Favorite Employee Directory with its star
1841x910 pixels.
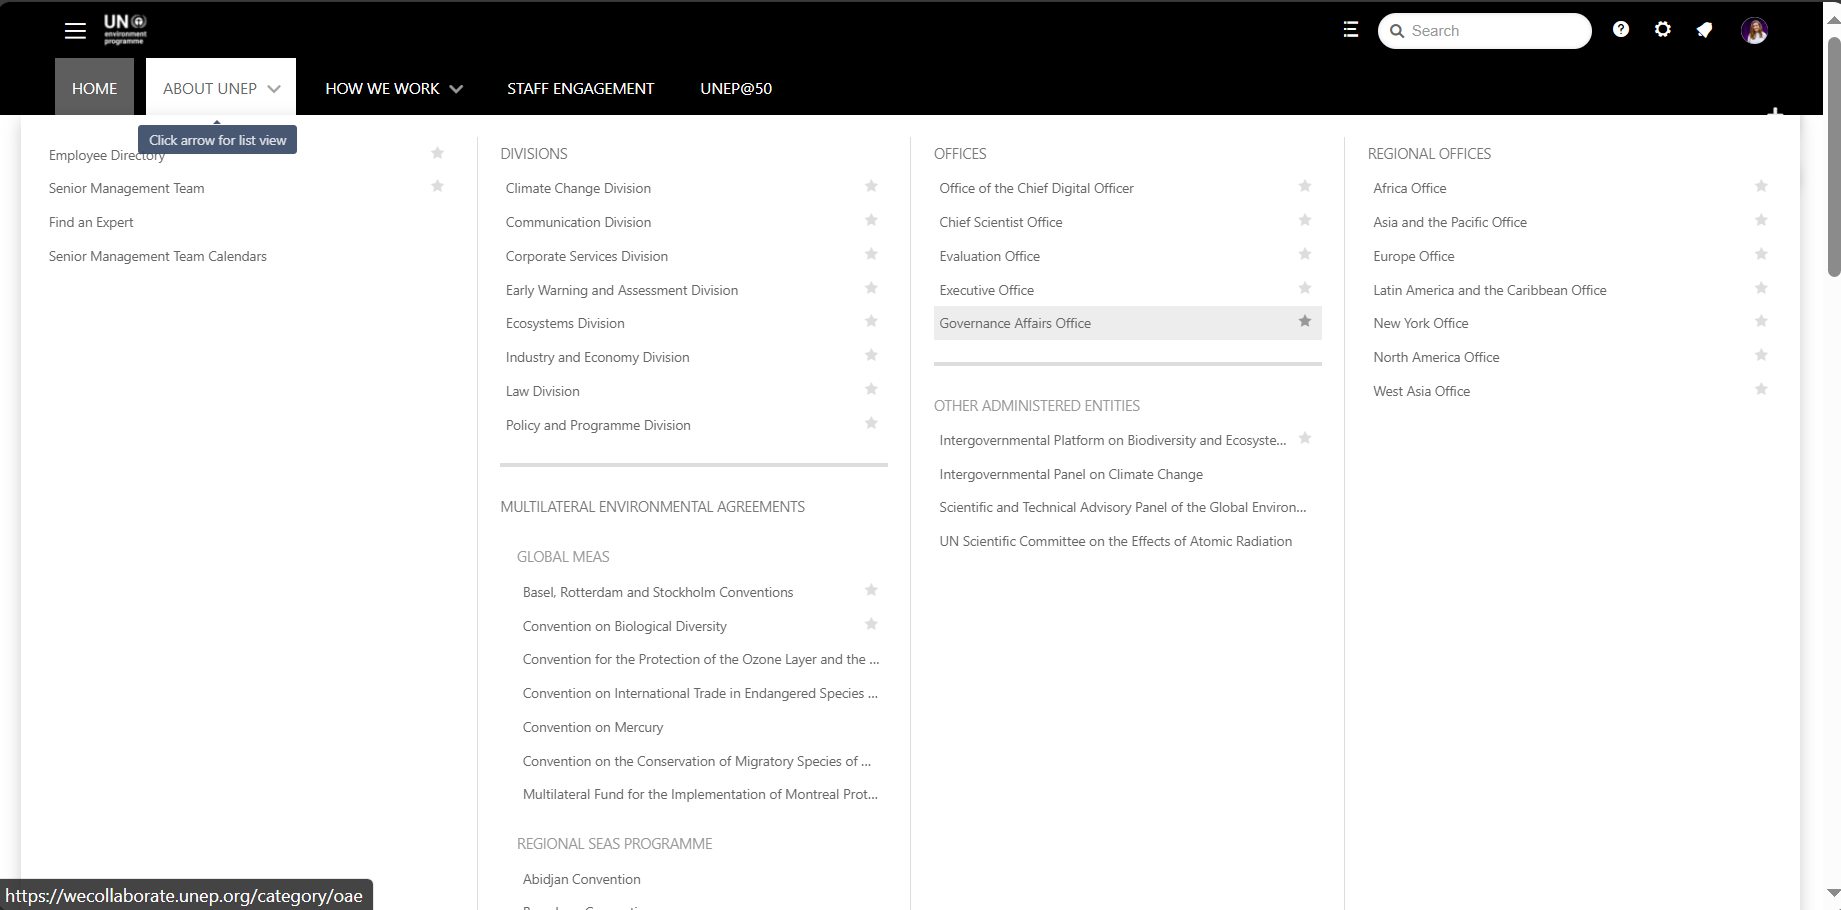[x=437, y=153]
